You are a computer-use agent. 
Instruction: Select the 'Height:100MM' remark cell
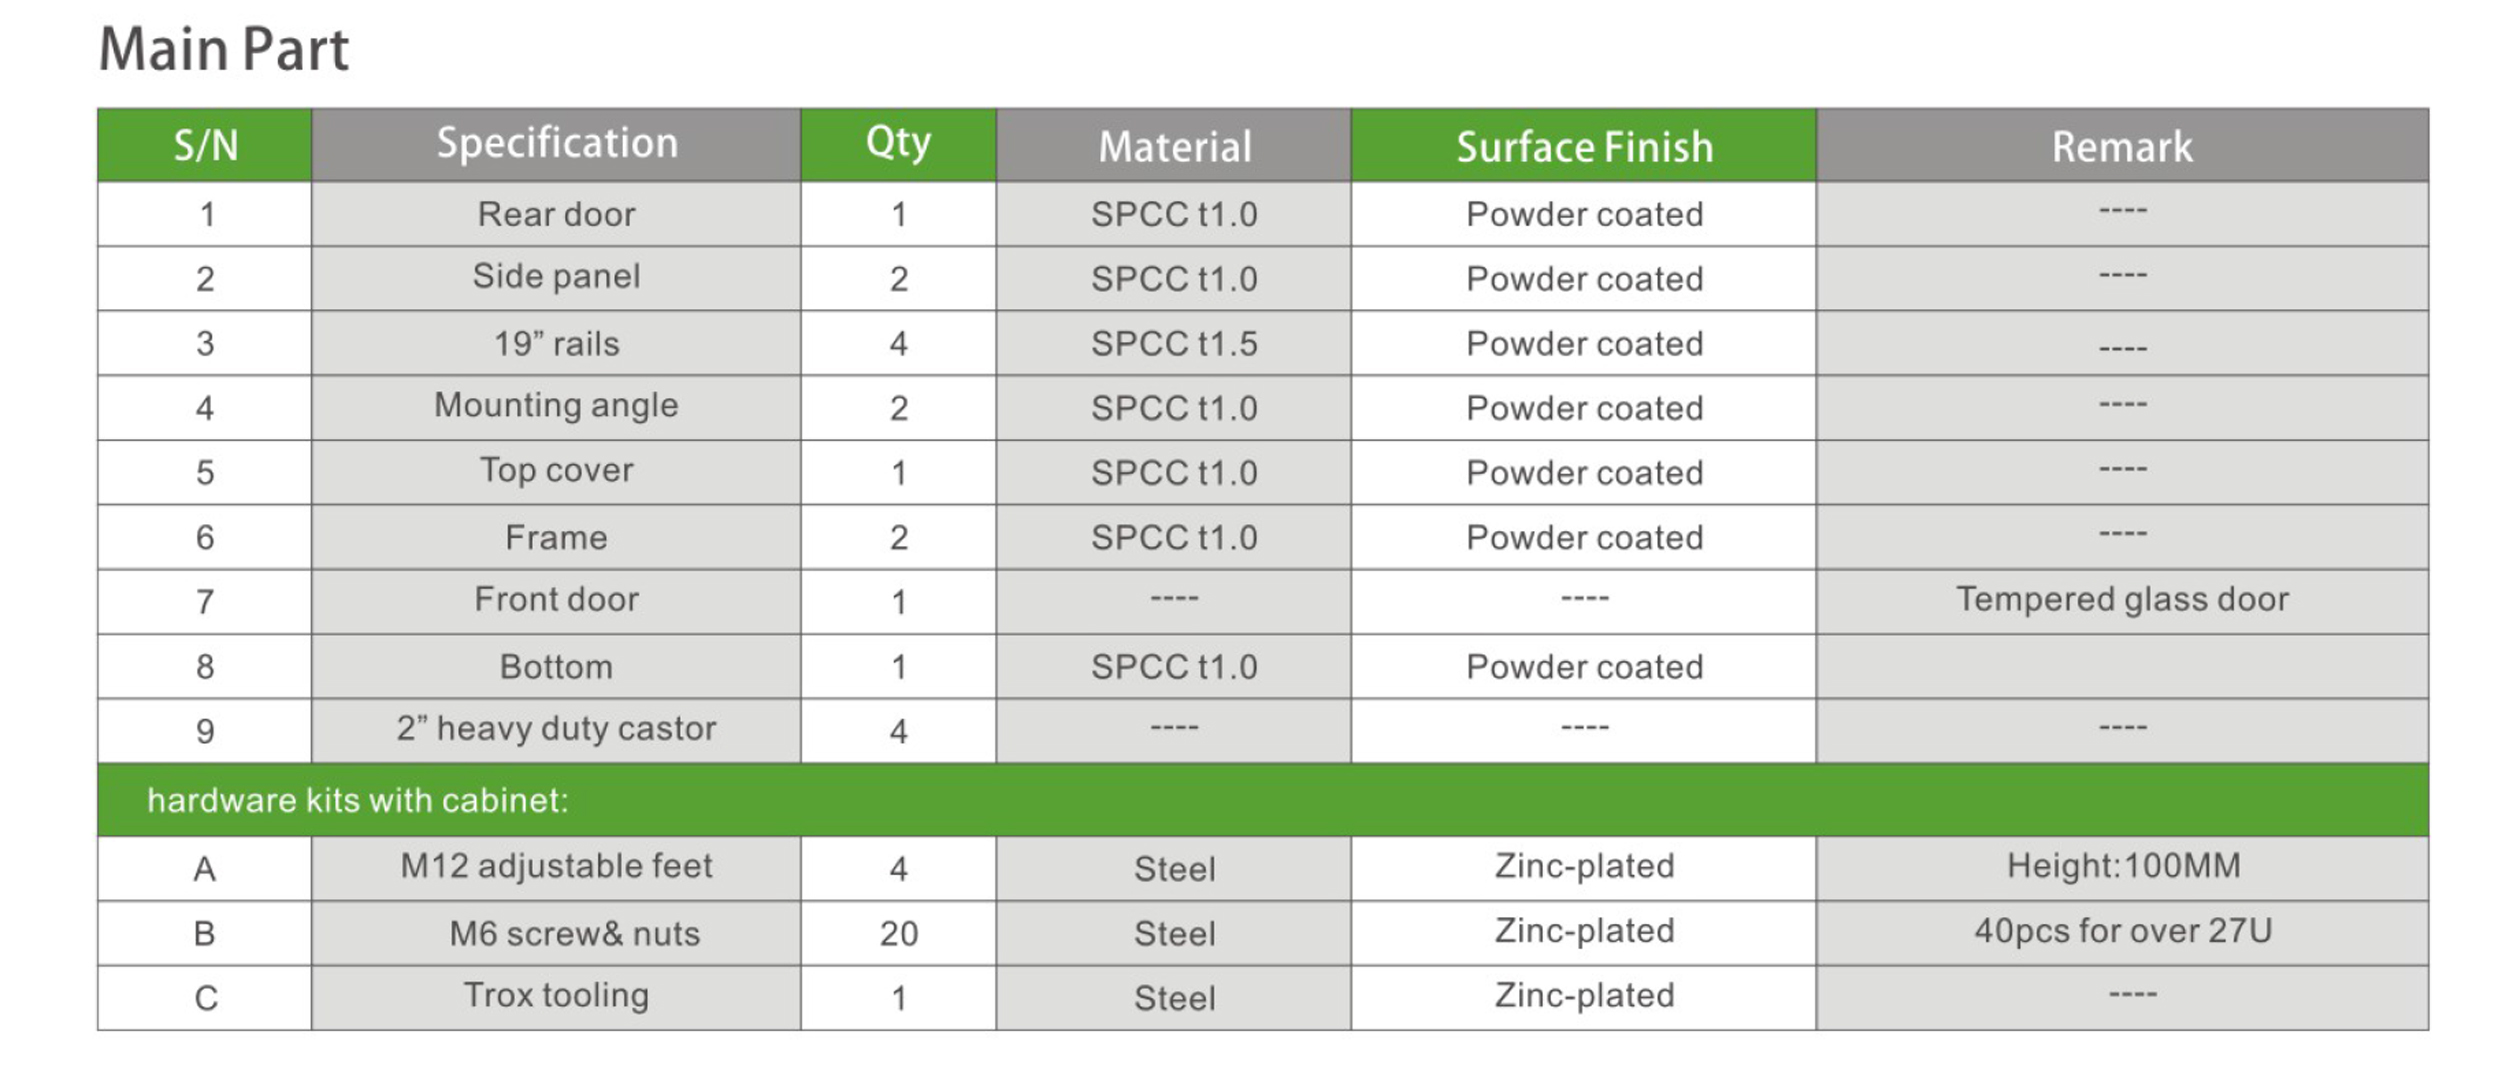point(2121,866)
